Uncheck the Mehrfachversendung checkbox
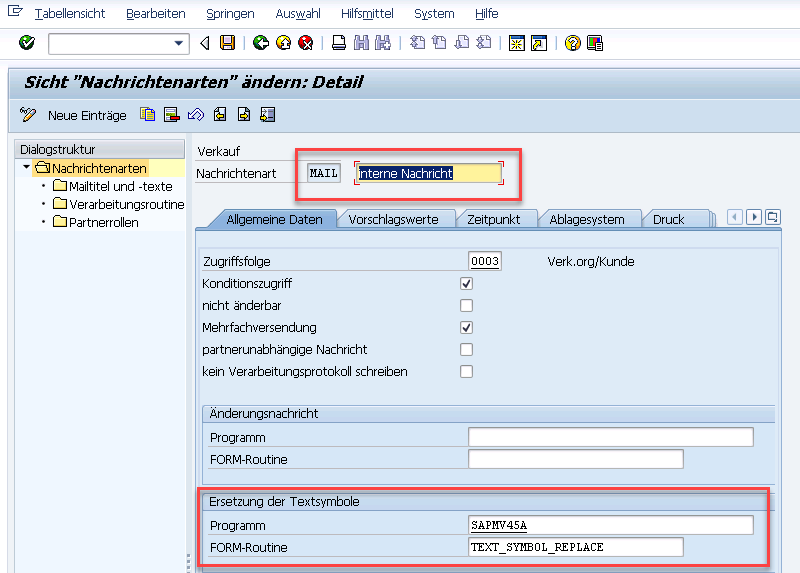 [466, 327]
